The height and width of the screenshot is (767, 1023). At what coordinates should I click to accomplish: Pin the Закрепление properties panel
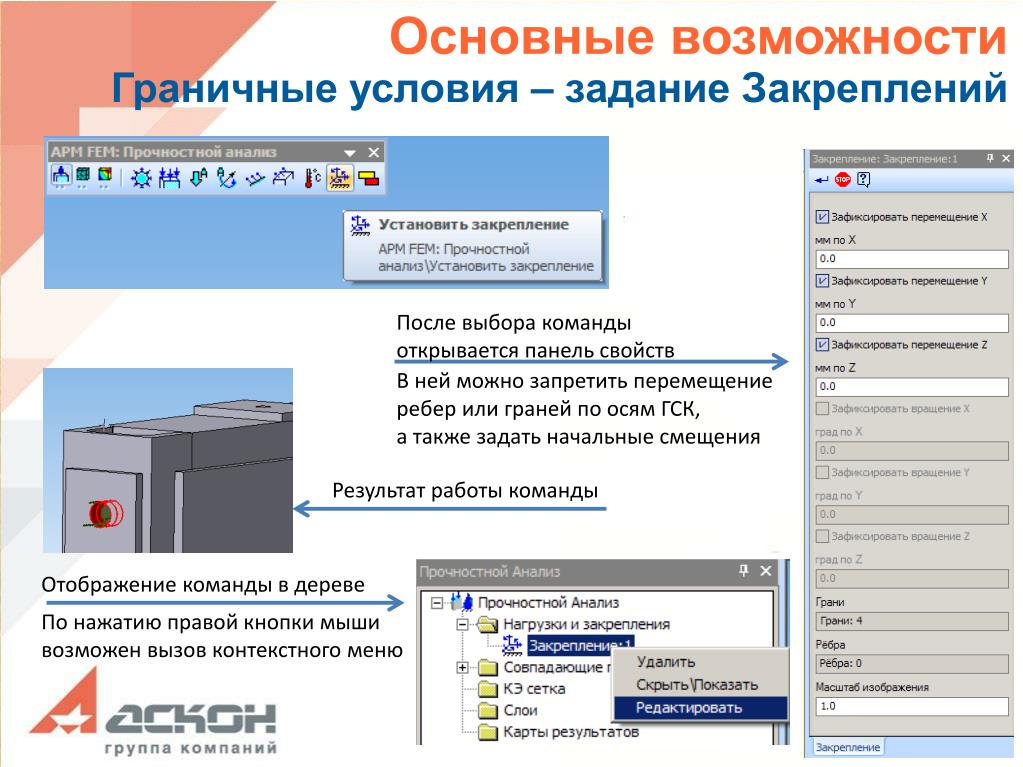point(990,158)
